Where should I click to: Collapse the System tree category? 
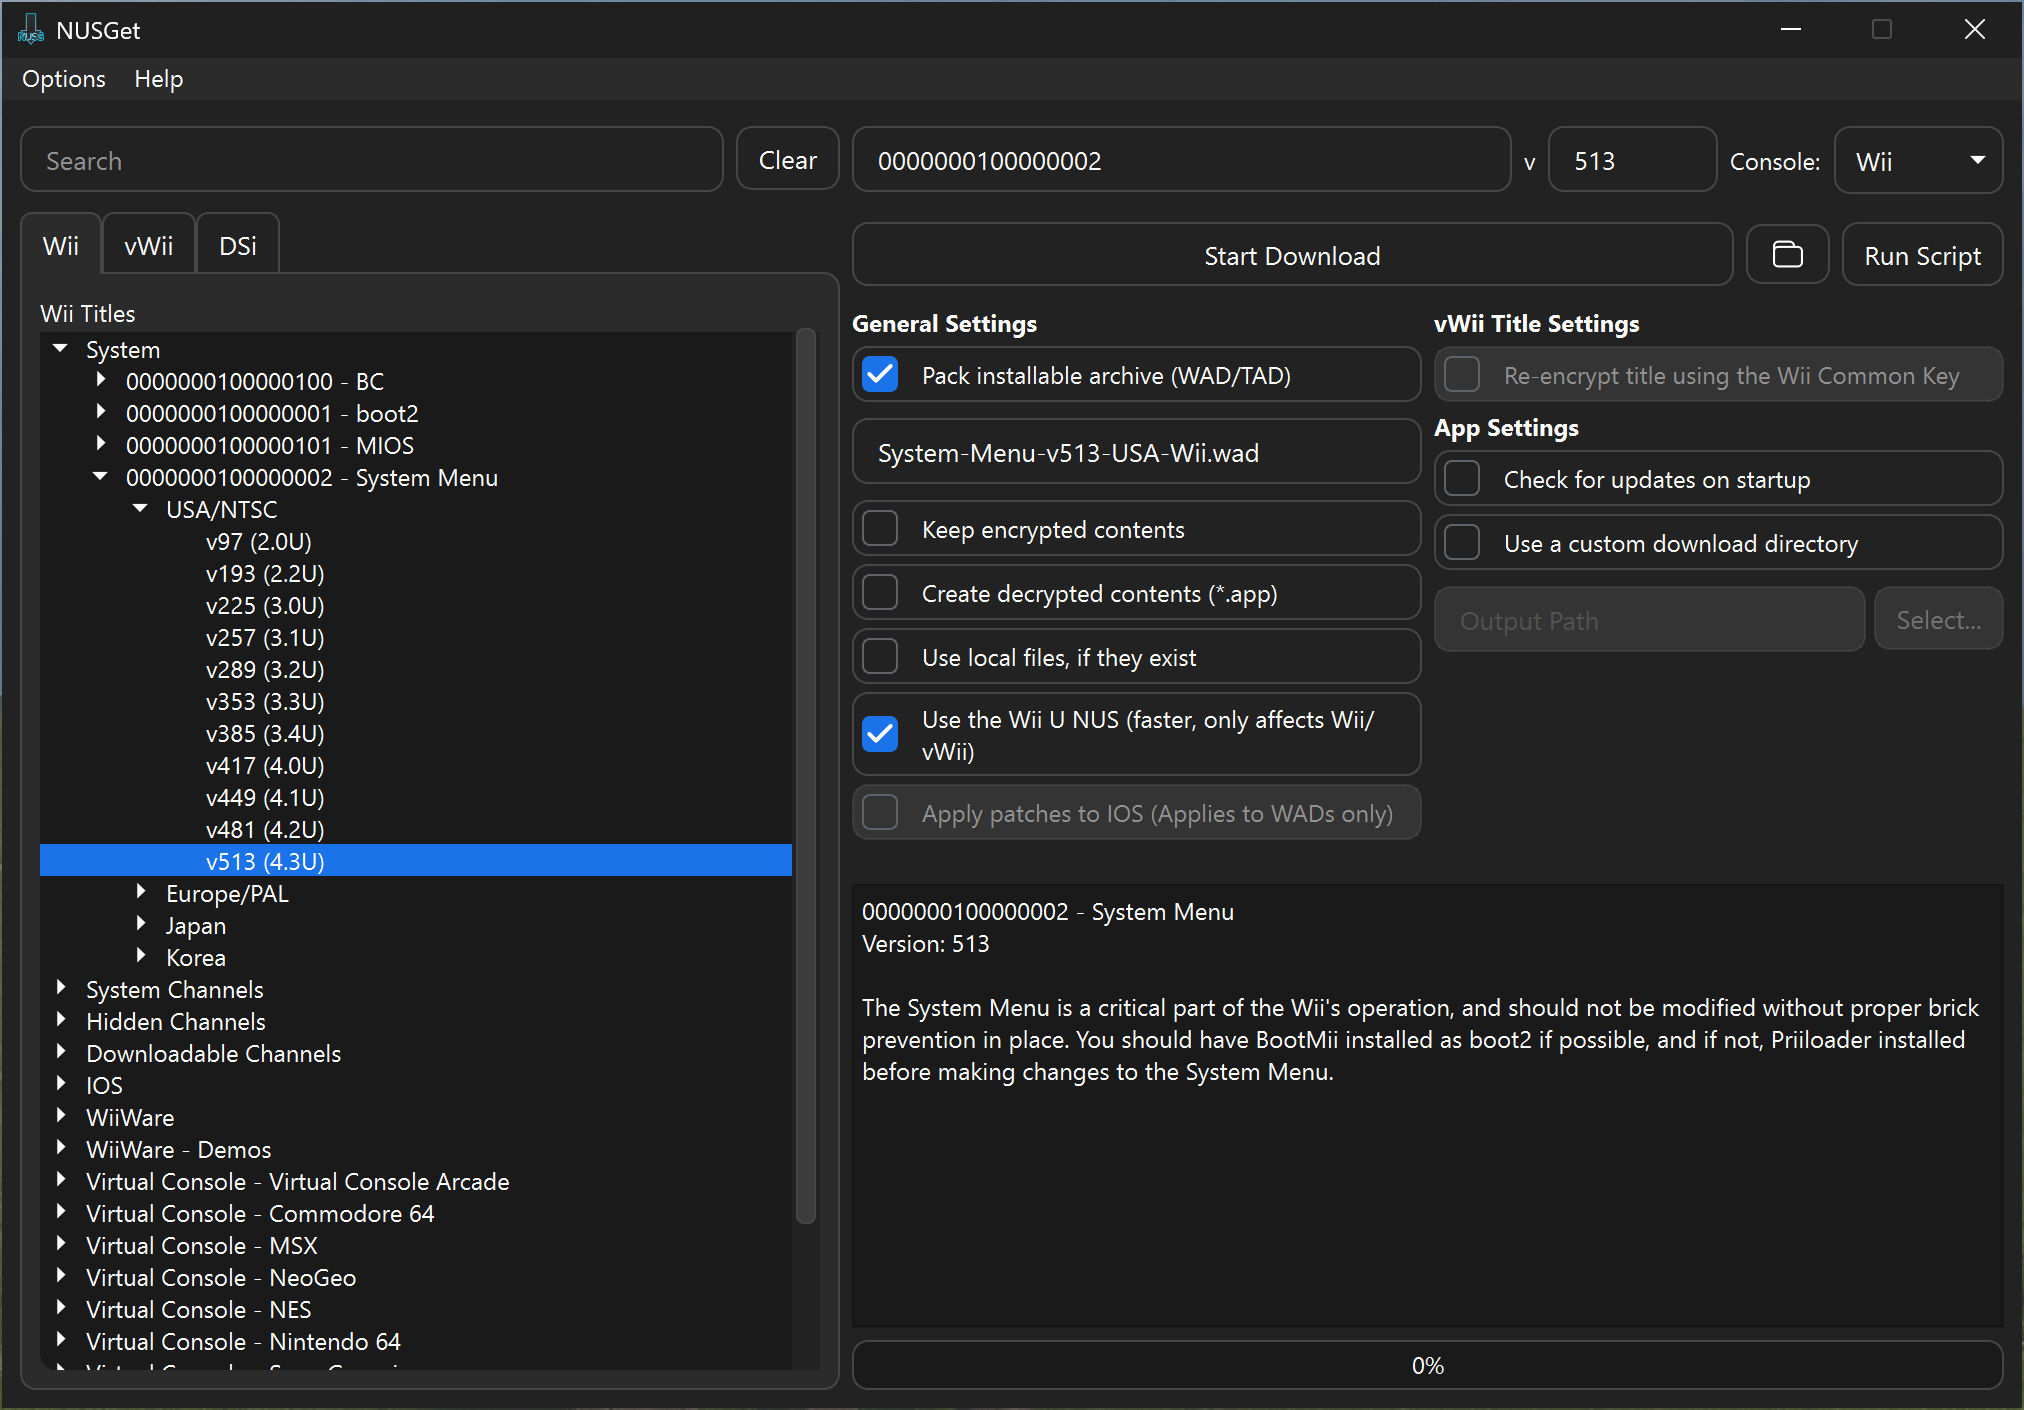click(x=61, y=349)
